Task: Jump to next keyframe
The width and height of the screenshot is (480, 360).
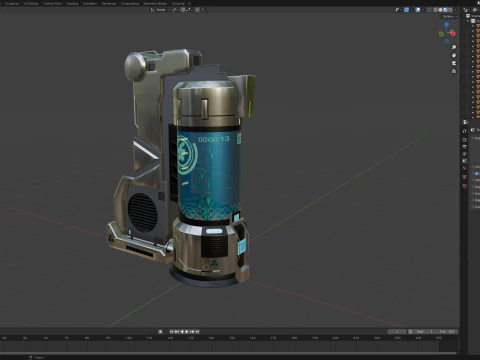Action: click(192, 331)
